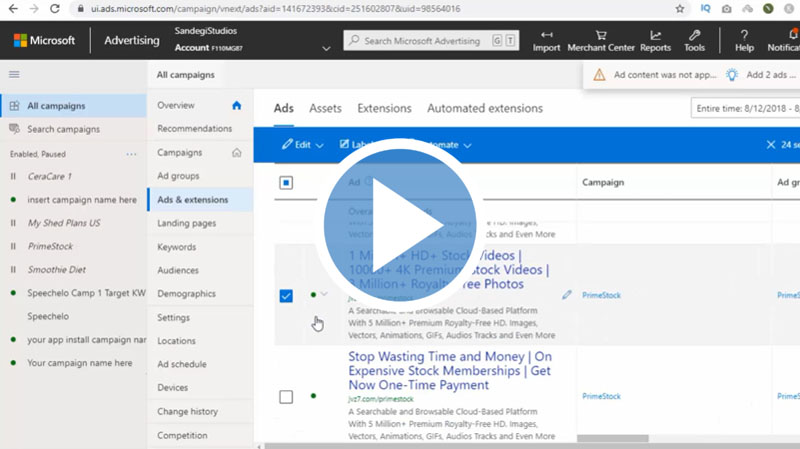800x449 pixels.
Task: Open Tools wrench icon
Action: tap(694, 35)
